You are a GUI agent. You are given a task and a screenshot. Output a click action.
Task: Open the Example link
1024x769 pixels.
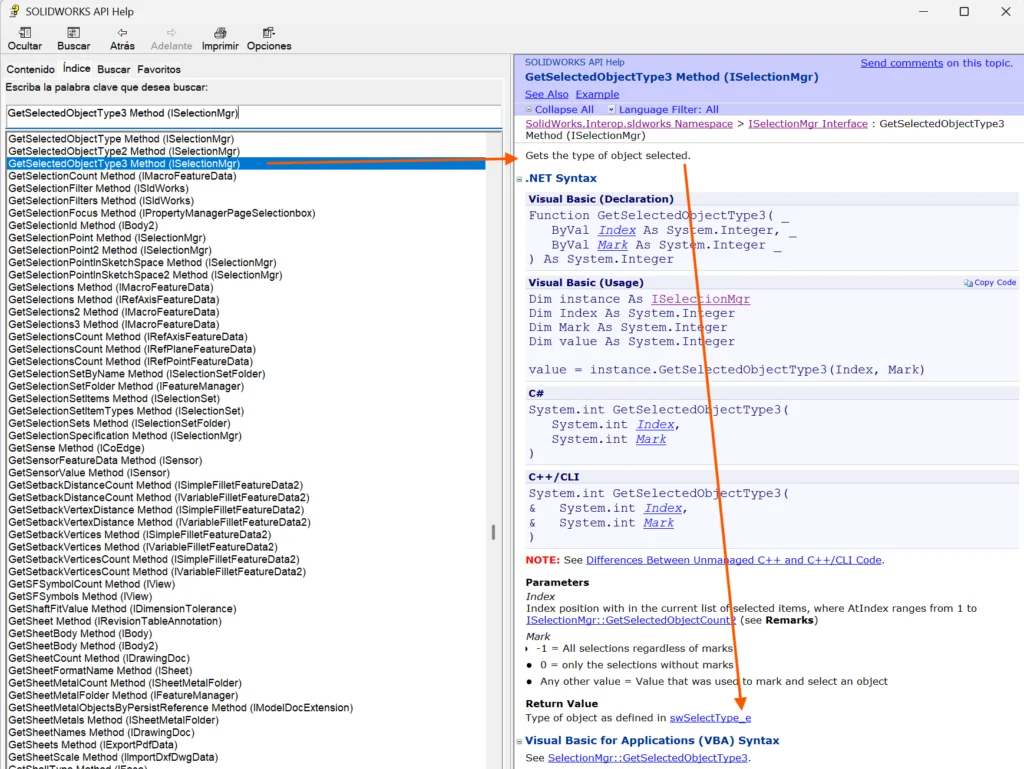[x=597, y=94]
